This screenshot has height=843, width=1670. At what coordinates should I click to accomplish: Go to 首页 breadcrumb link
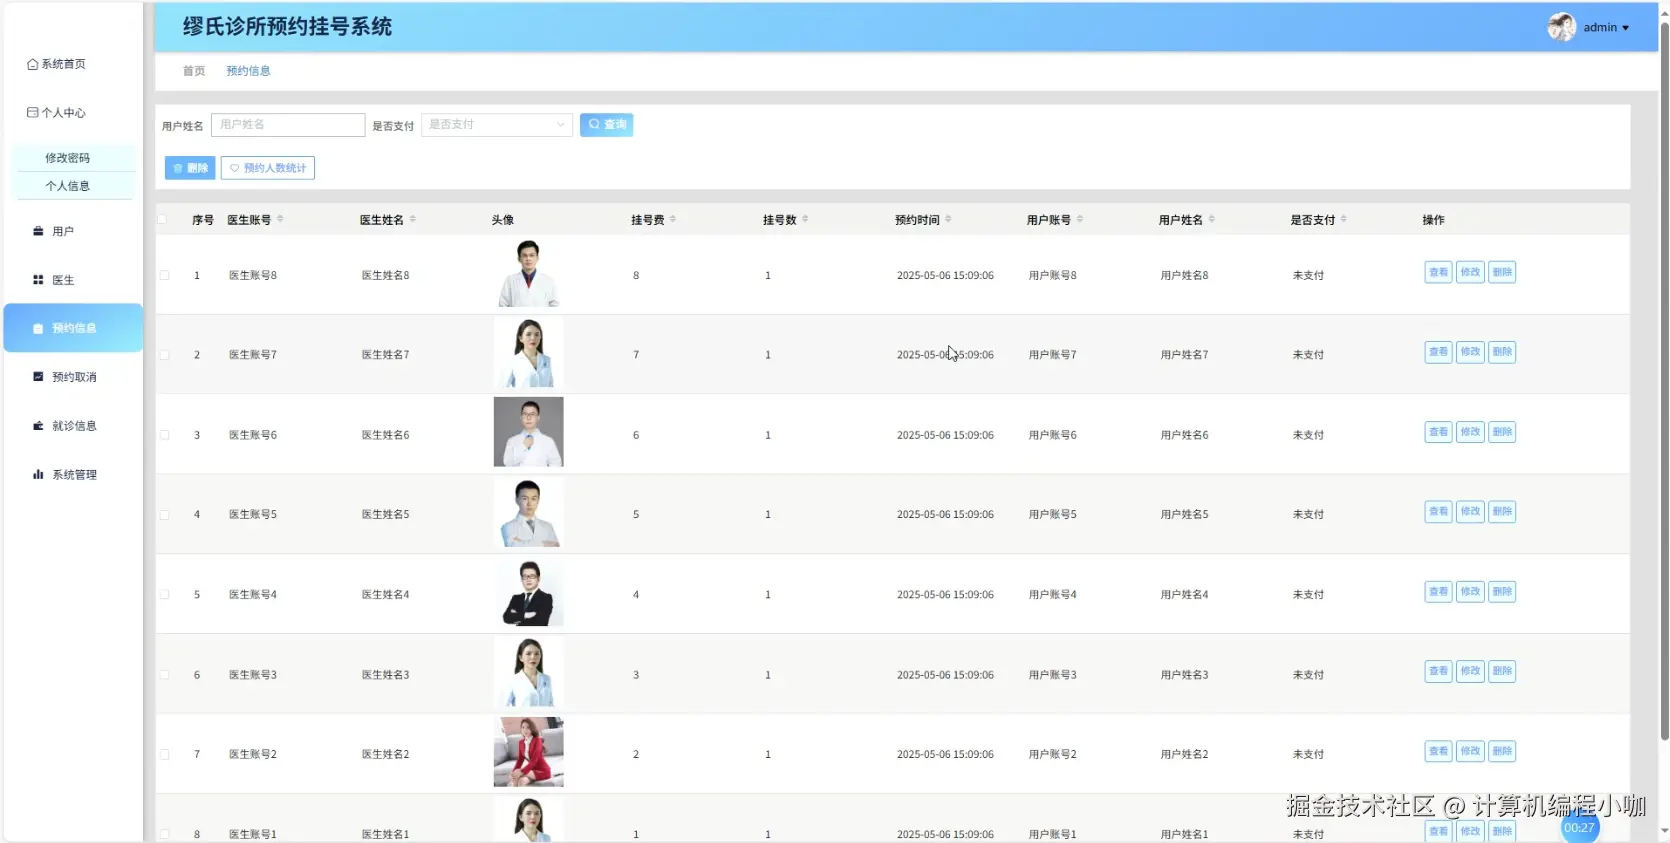pos(194,71)
